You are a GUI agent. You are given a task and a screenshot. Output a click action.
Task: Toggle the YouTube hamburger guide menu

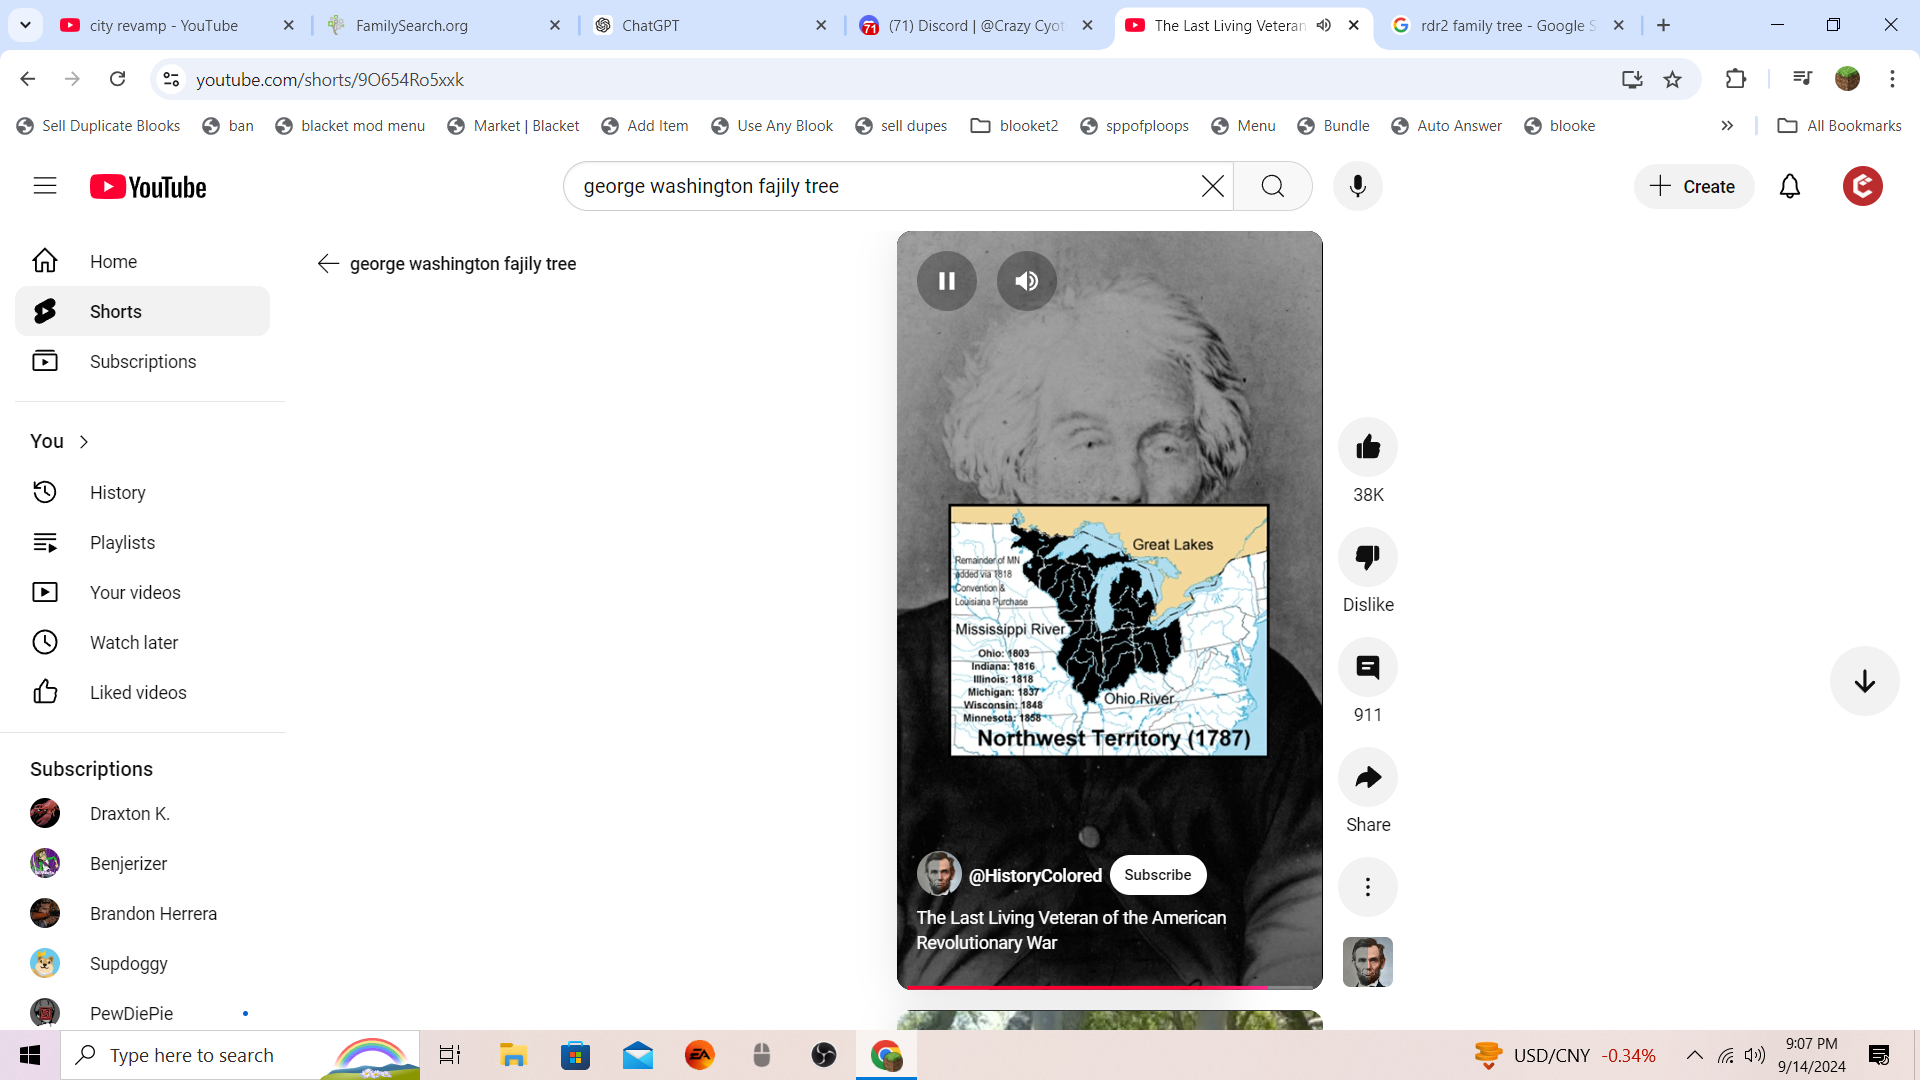[x=45, y=186]
